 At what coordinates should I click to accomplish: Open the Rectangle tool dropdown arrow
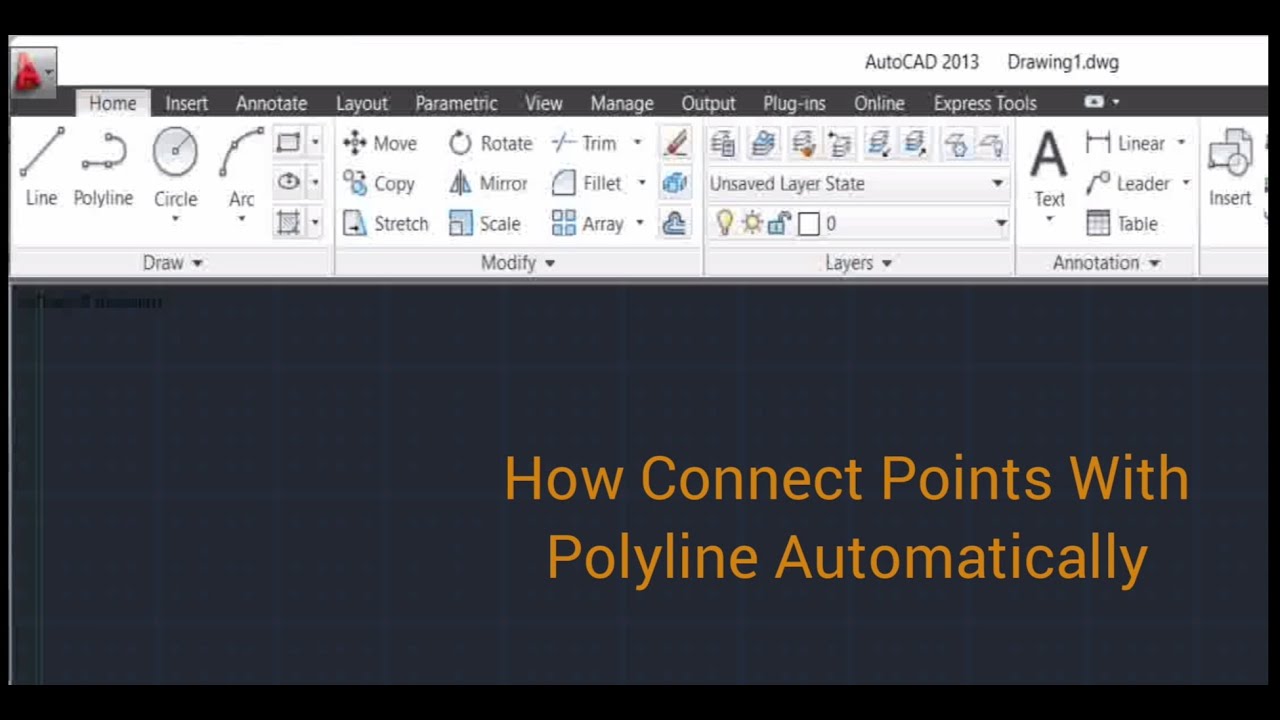click(x=315, y=143)
